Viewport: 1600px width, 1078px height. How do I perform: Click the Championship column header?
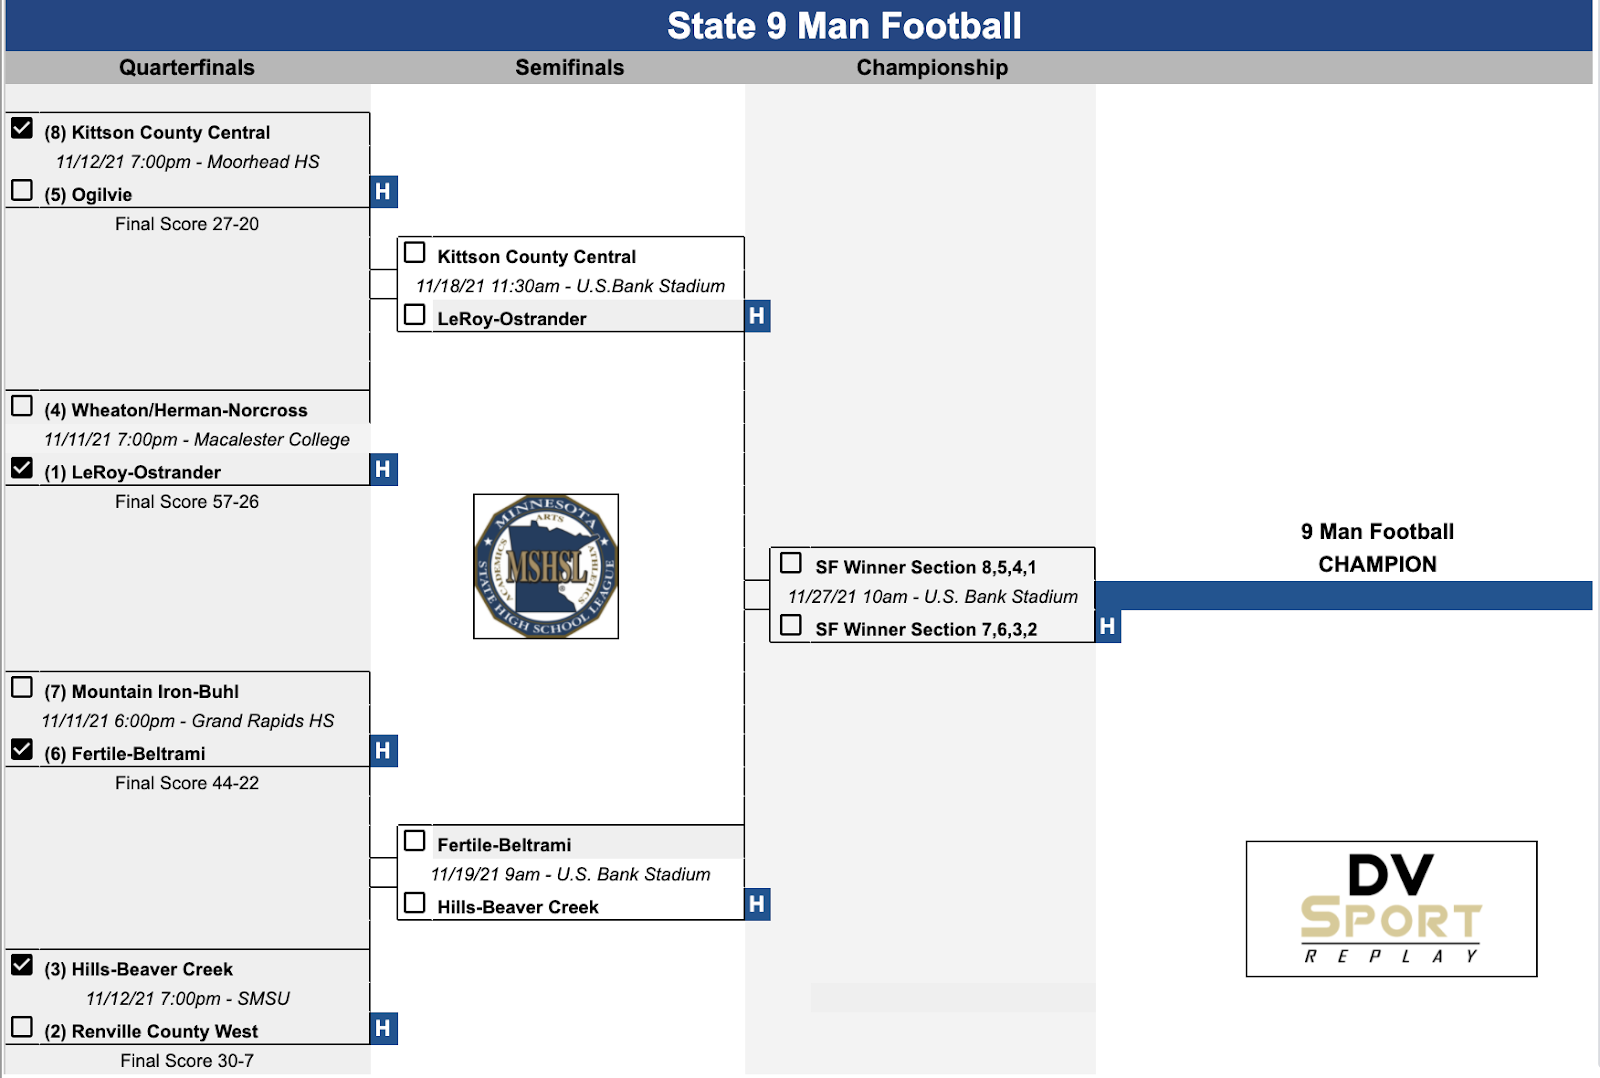(x=932, y=68)
